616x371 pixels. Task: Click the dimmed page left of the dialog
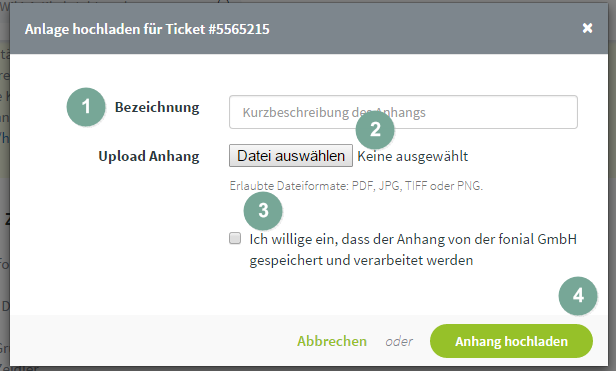[x=4, y=197]
